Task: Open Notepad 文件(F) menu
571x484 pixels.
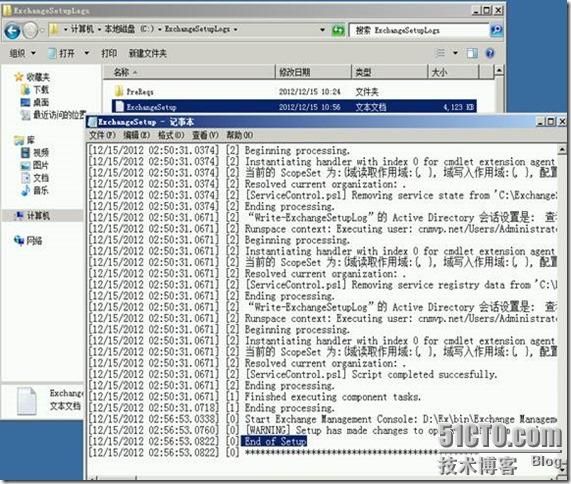Action: (x=102, y=135)
